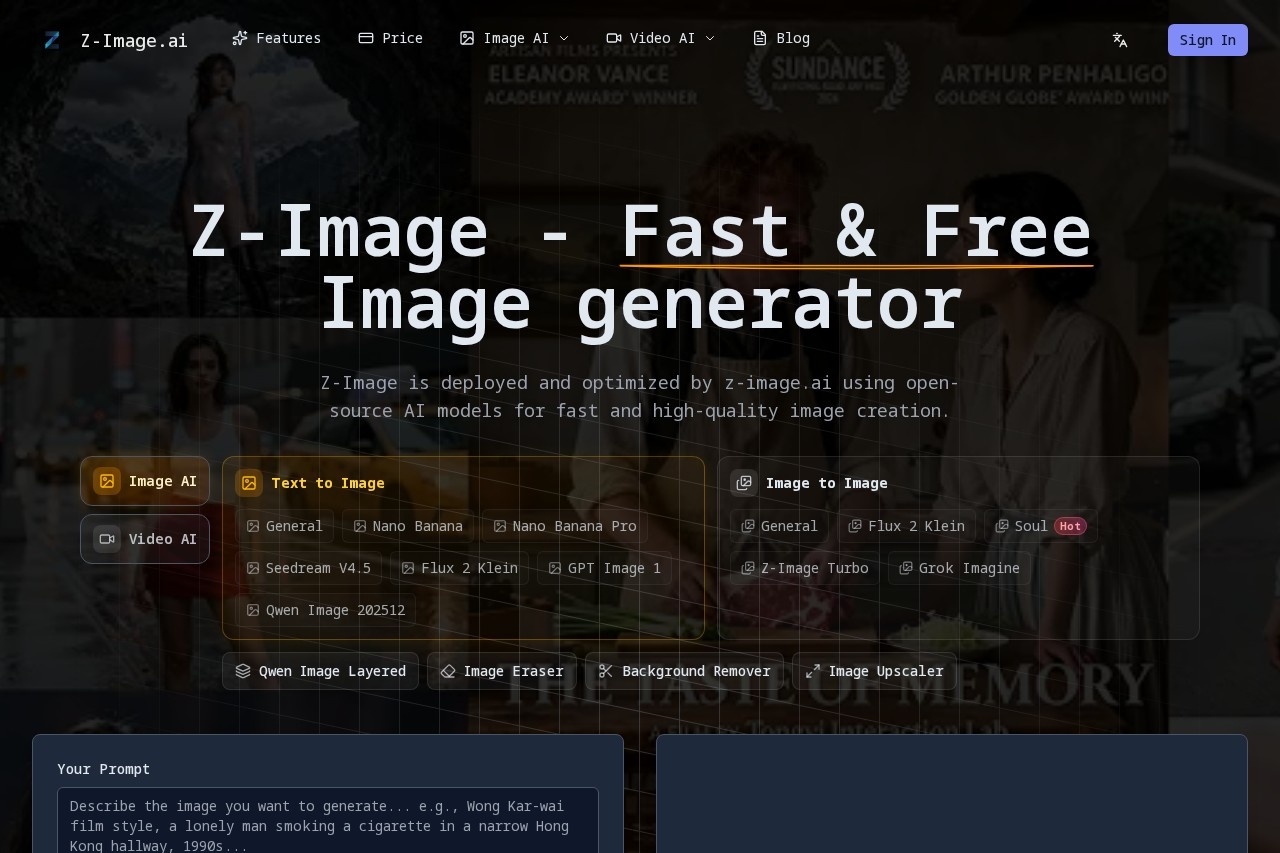
Task: Click the Text to Image section icon
Action: (249, 483)
